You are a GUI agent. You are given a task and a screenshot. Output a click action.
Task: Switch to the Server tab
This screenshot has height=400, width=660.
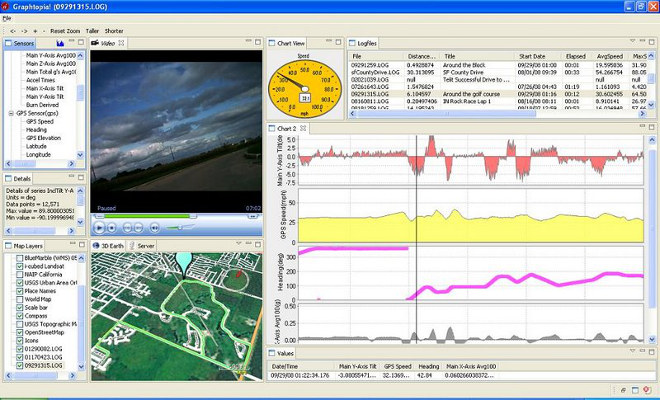click(x=145, y=244)
